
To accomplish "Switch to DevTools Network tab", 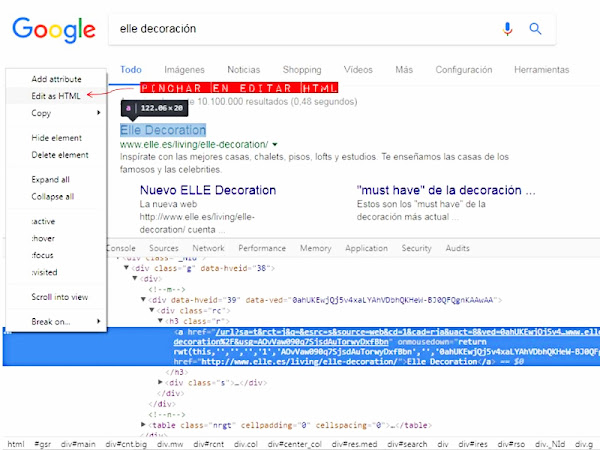I will pyautogui.click(x=209, y=248).
